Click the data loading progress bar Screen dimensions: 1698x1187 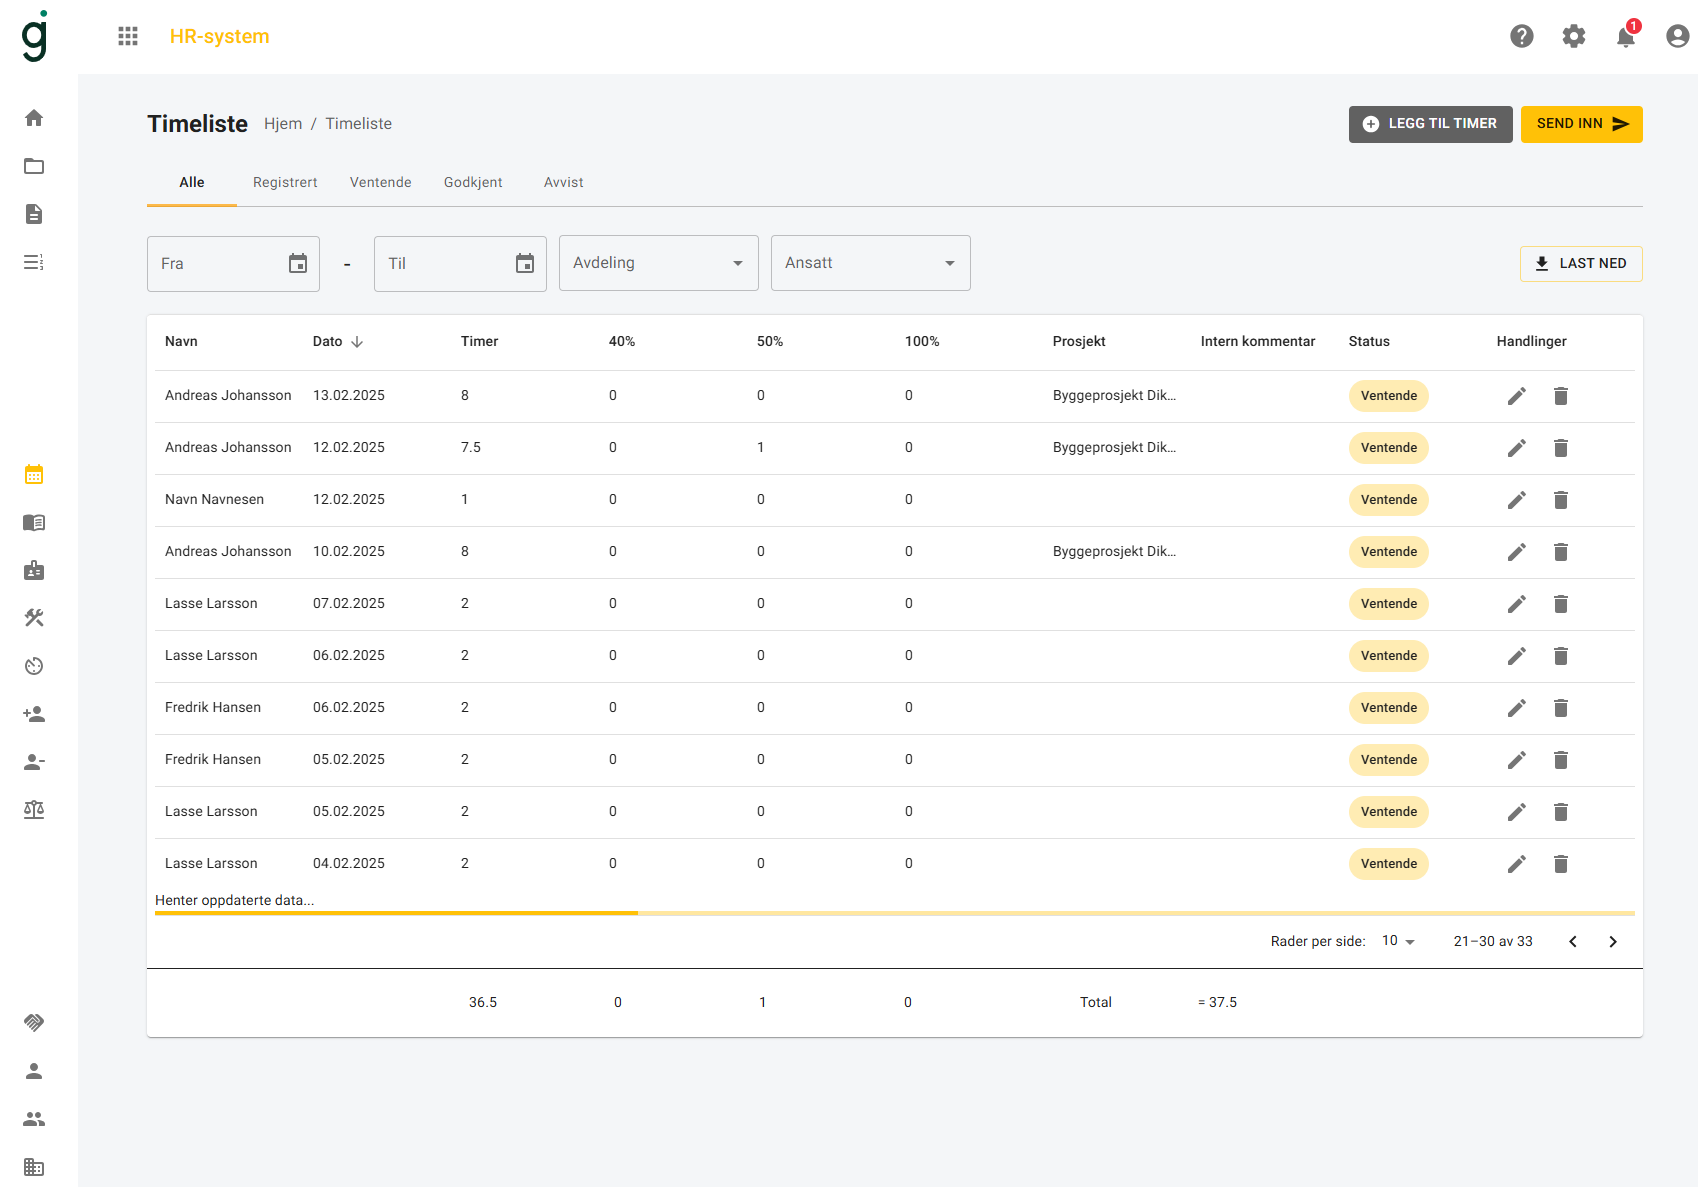click(895, 913)
